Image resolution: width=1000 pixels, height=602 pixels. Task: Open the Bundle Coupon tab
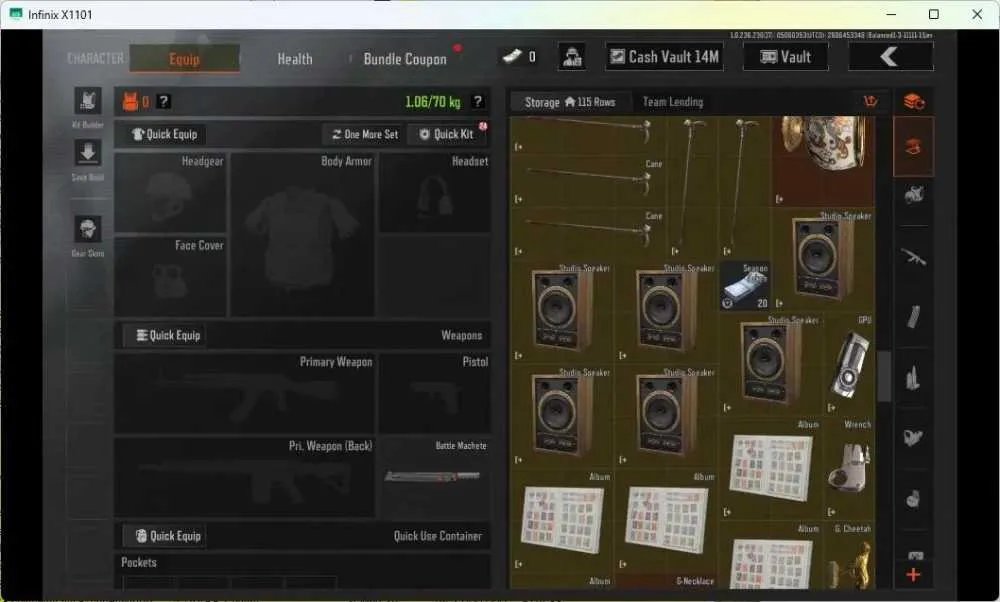click(x=405, y=59)
